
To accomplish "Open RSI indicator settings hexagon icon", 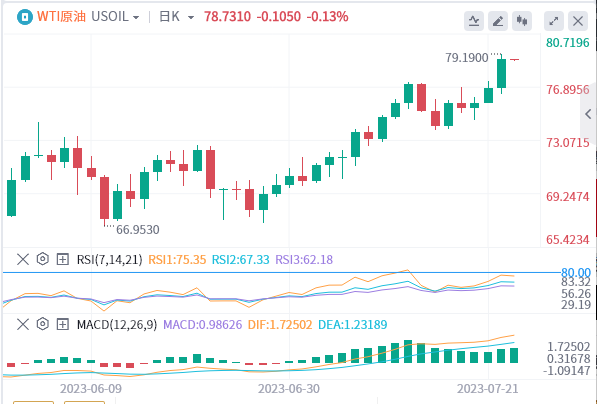I will point(43,259).
